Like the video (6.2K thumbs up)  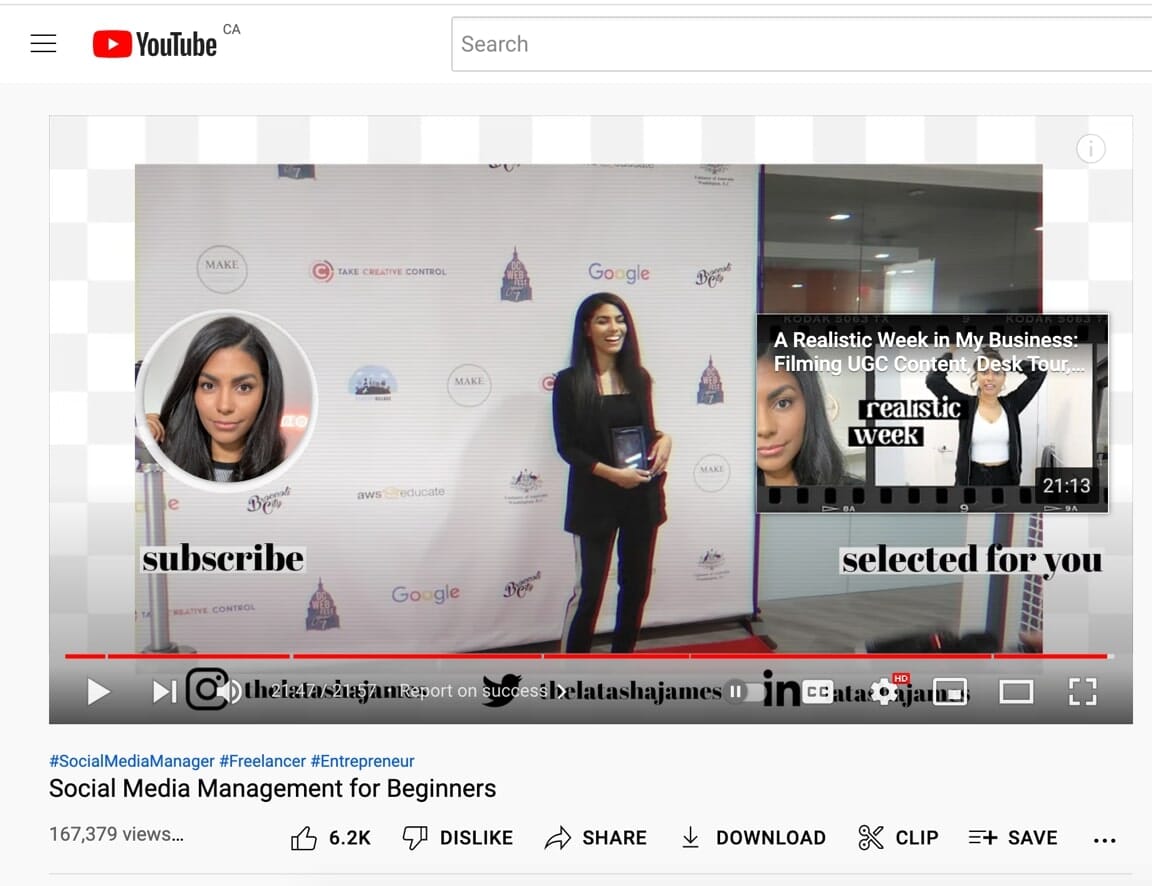331,838
